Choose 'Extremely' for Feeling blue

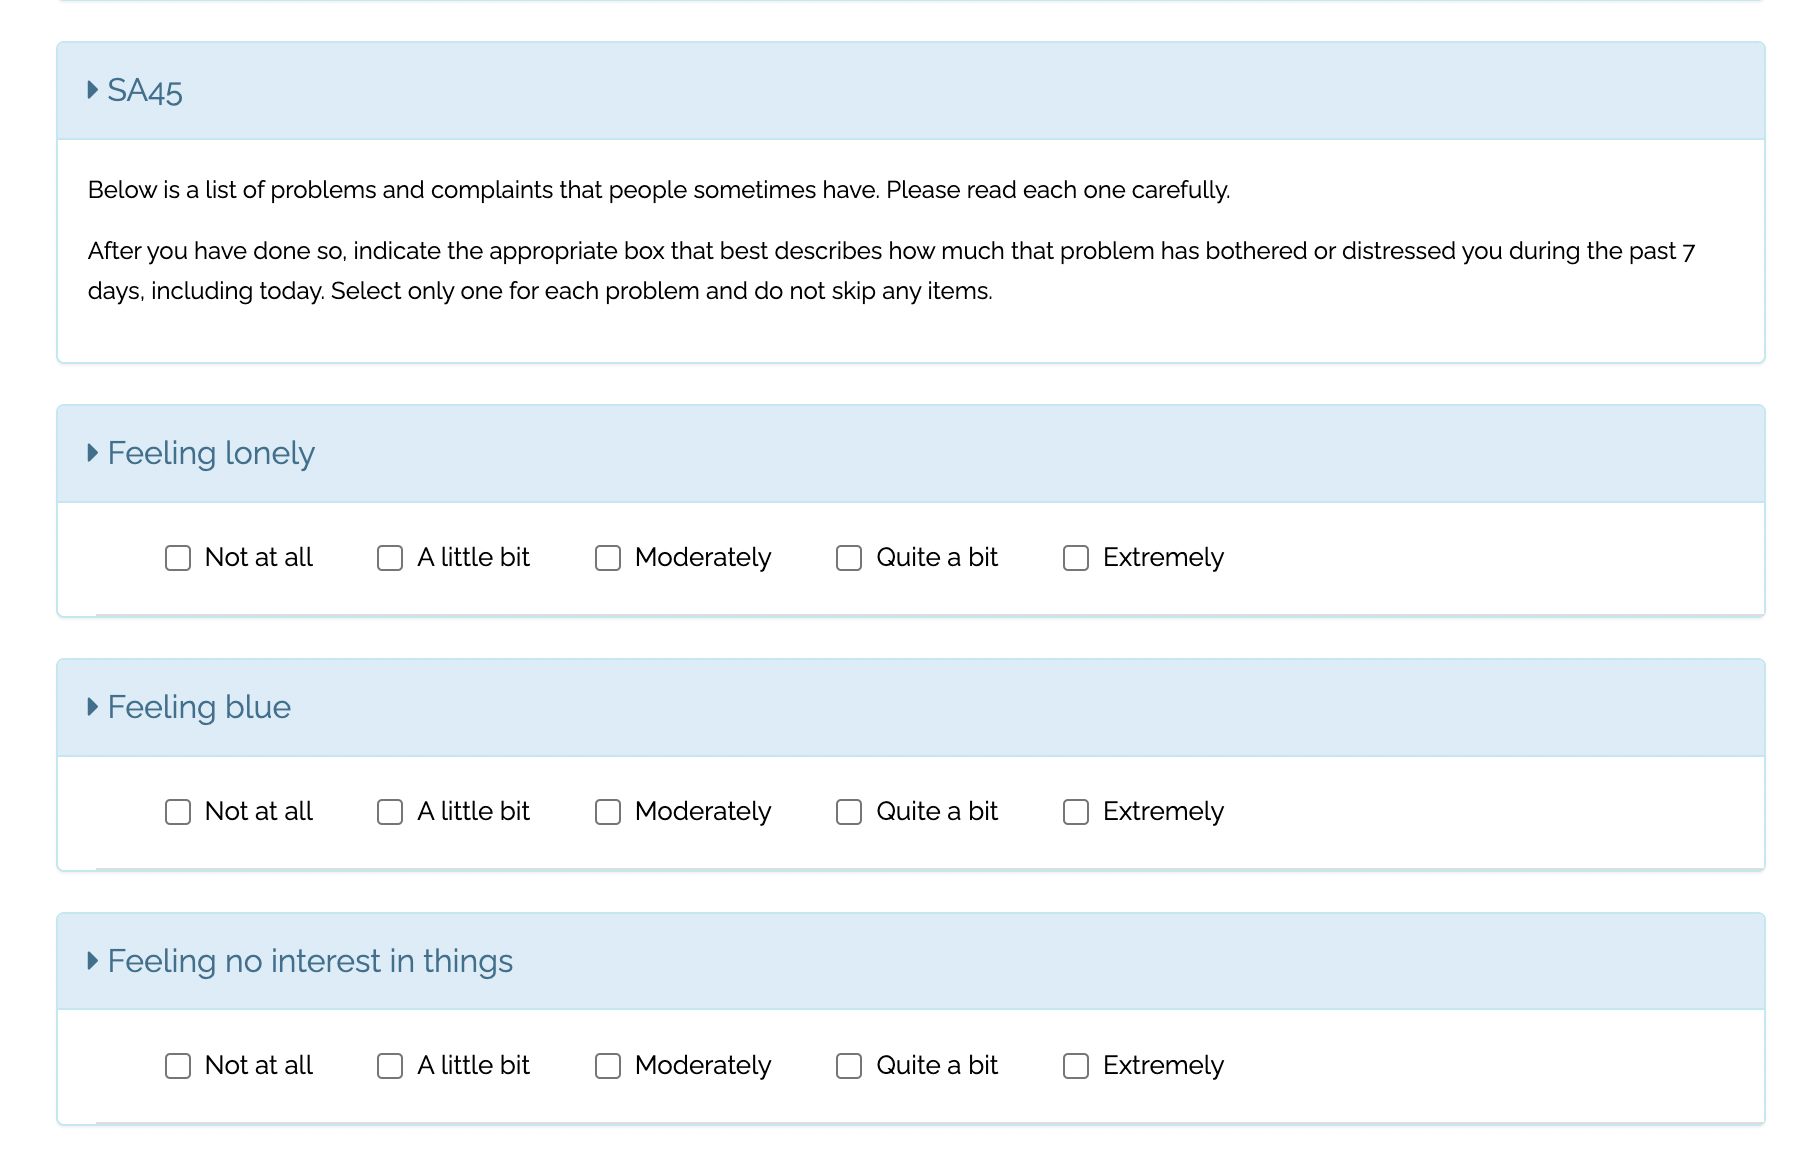(1076, 812)
